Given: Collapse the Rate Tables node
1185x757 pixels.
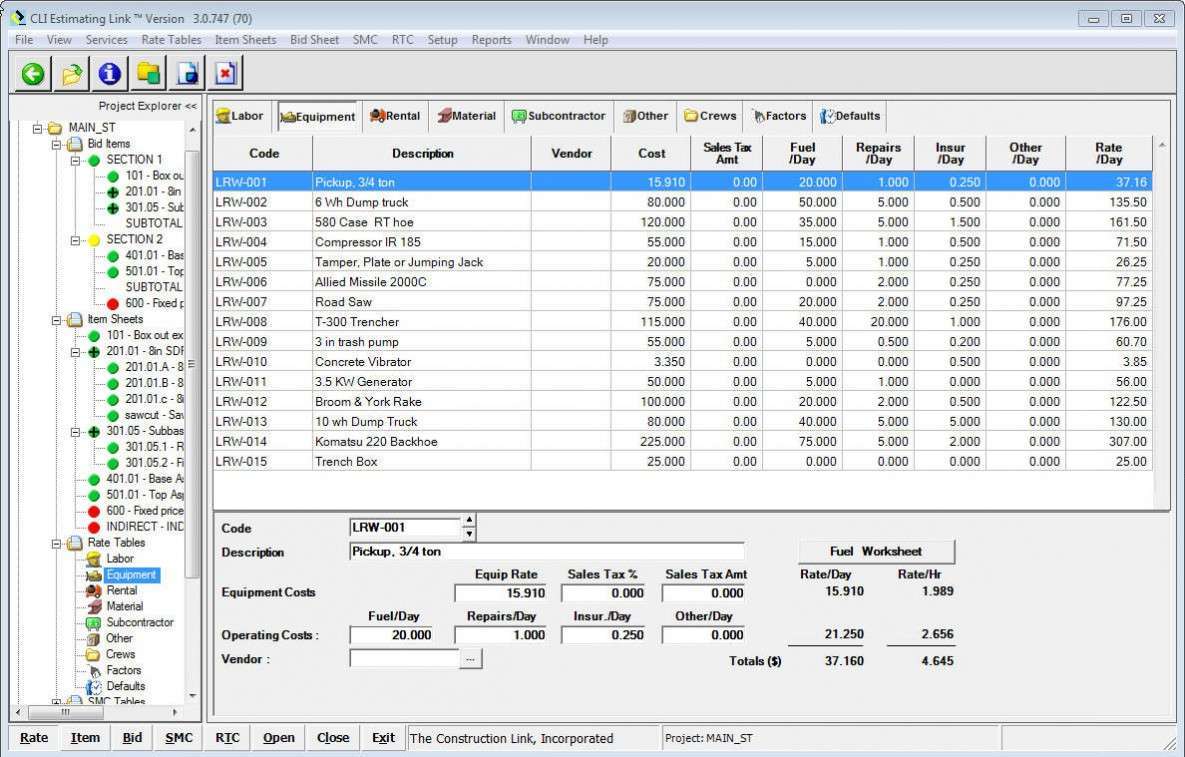Looking at the screenshot, I should pyautogui.click(x=56, y=543).
